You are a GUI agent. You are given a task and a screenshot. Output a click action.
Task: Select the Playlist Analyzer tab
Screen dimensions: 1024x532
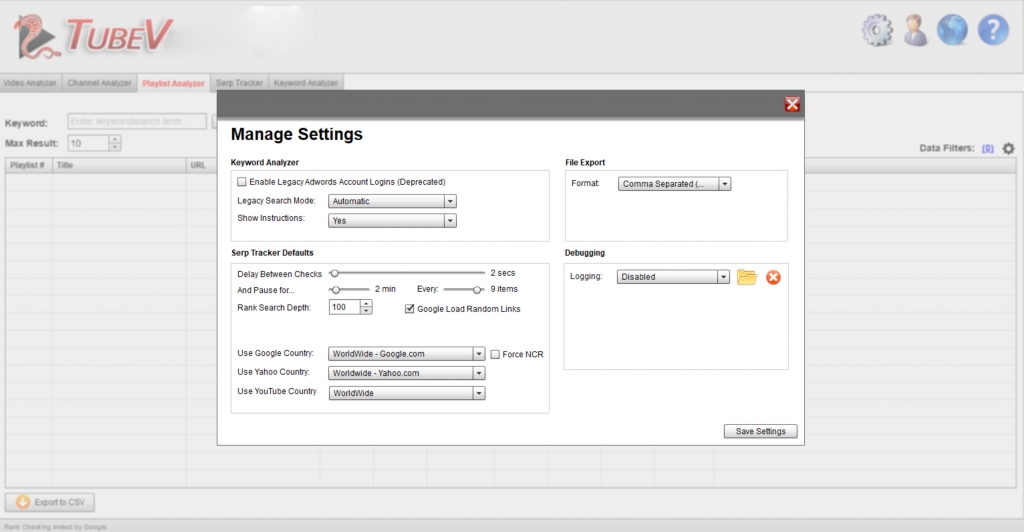pyautogui.click(x=173, y=83)
